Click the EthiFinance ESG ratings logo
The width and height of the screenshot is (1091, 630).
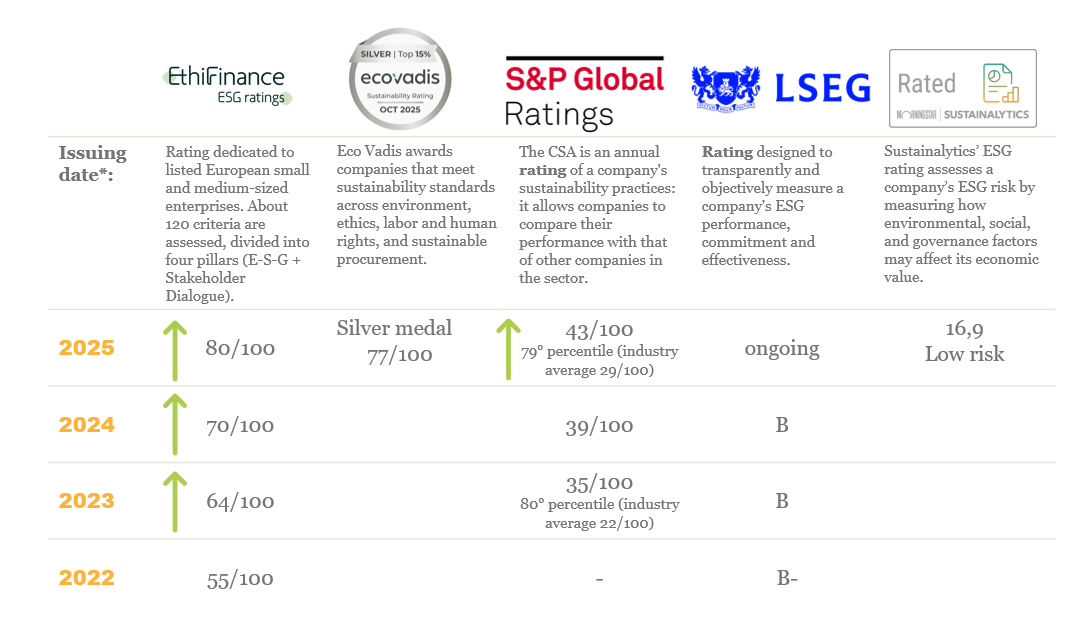pos(228,86)
